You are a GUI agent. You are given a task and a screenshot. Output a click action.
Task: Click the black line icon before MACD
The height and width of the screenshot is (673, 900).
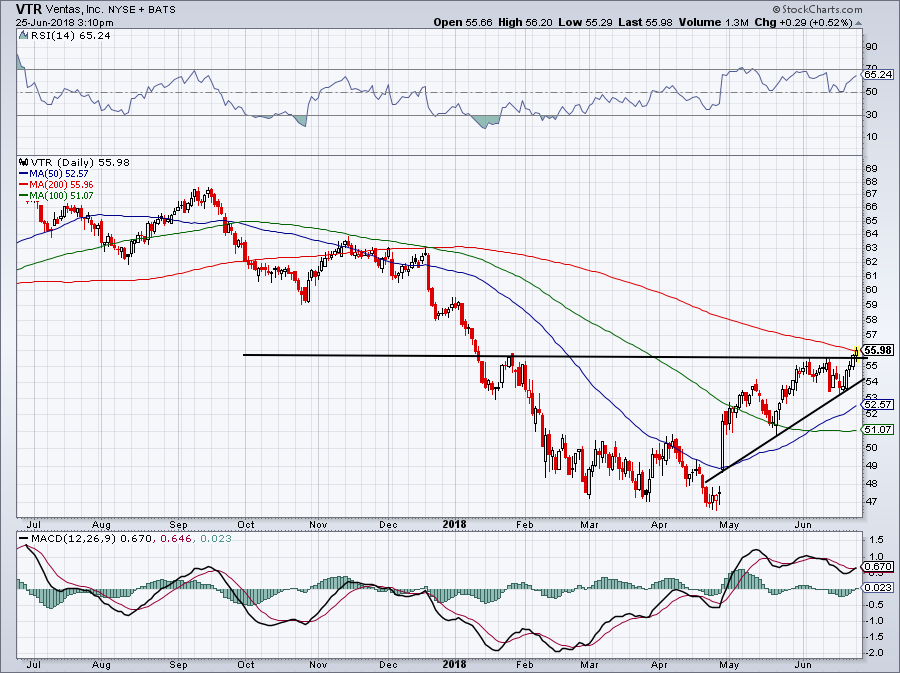pyautogui.click(x=24, y=539)
